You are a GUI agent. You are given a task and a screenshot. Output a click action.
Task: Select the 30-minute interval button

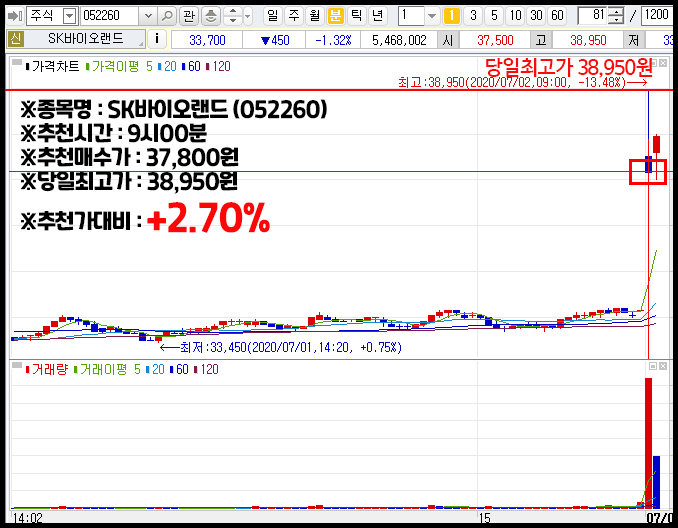[x=536, y=16]
